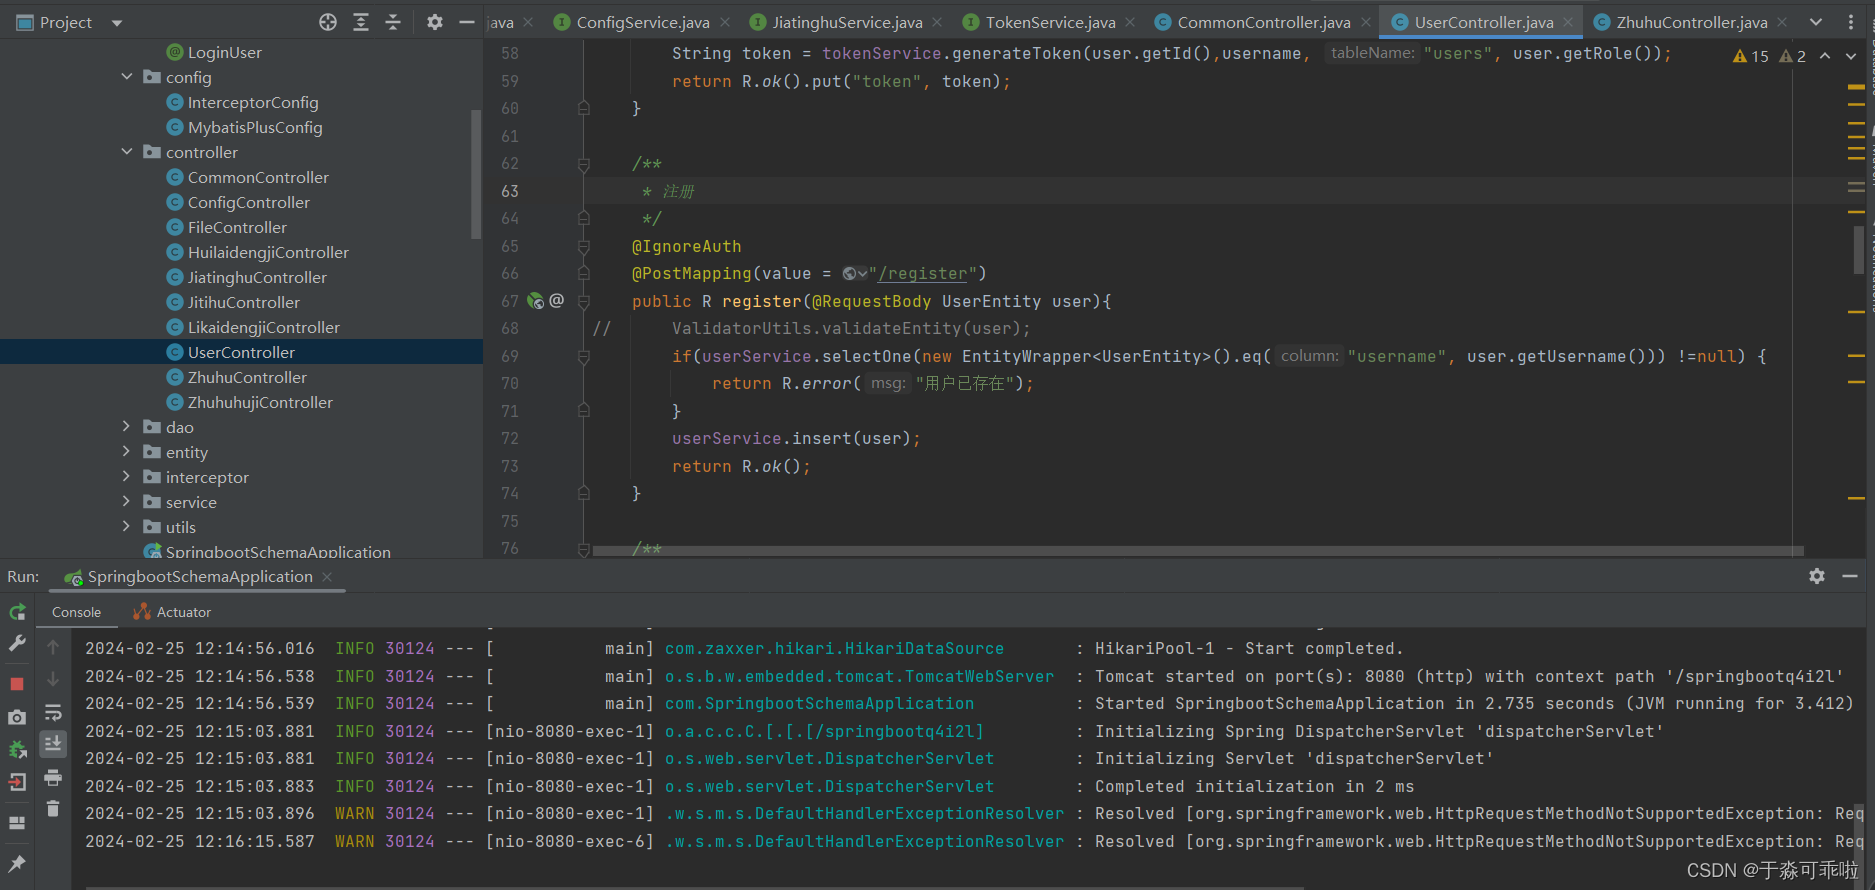Open Run panel gear settings
This screenshot has width=1875, height=890.
(x=1817, y=576)
